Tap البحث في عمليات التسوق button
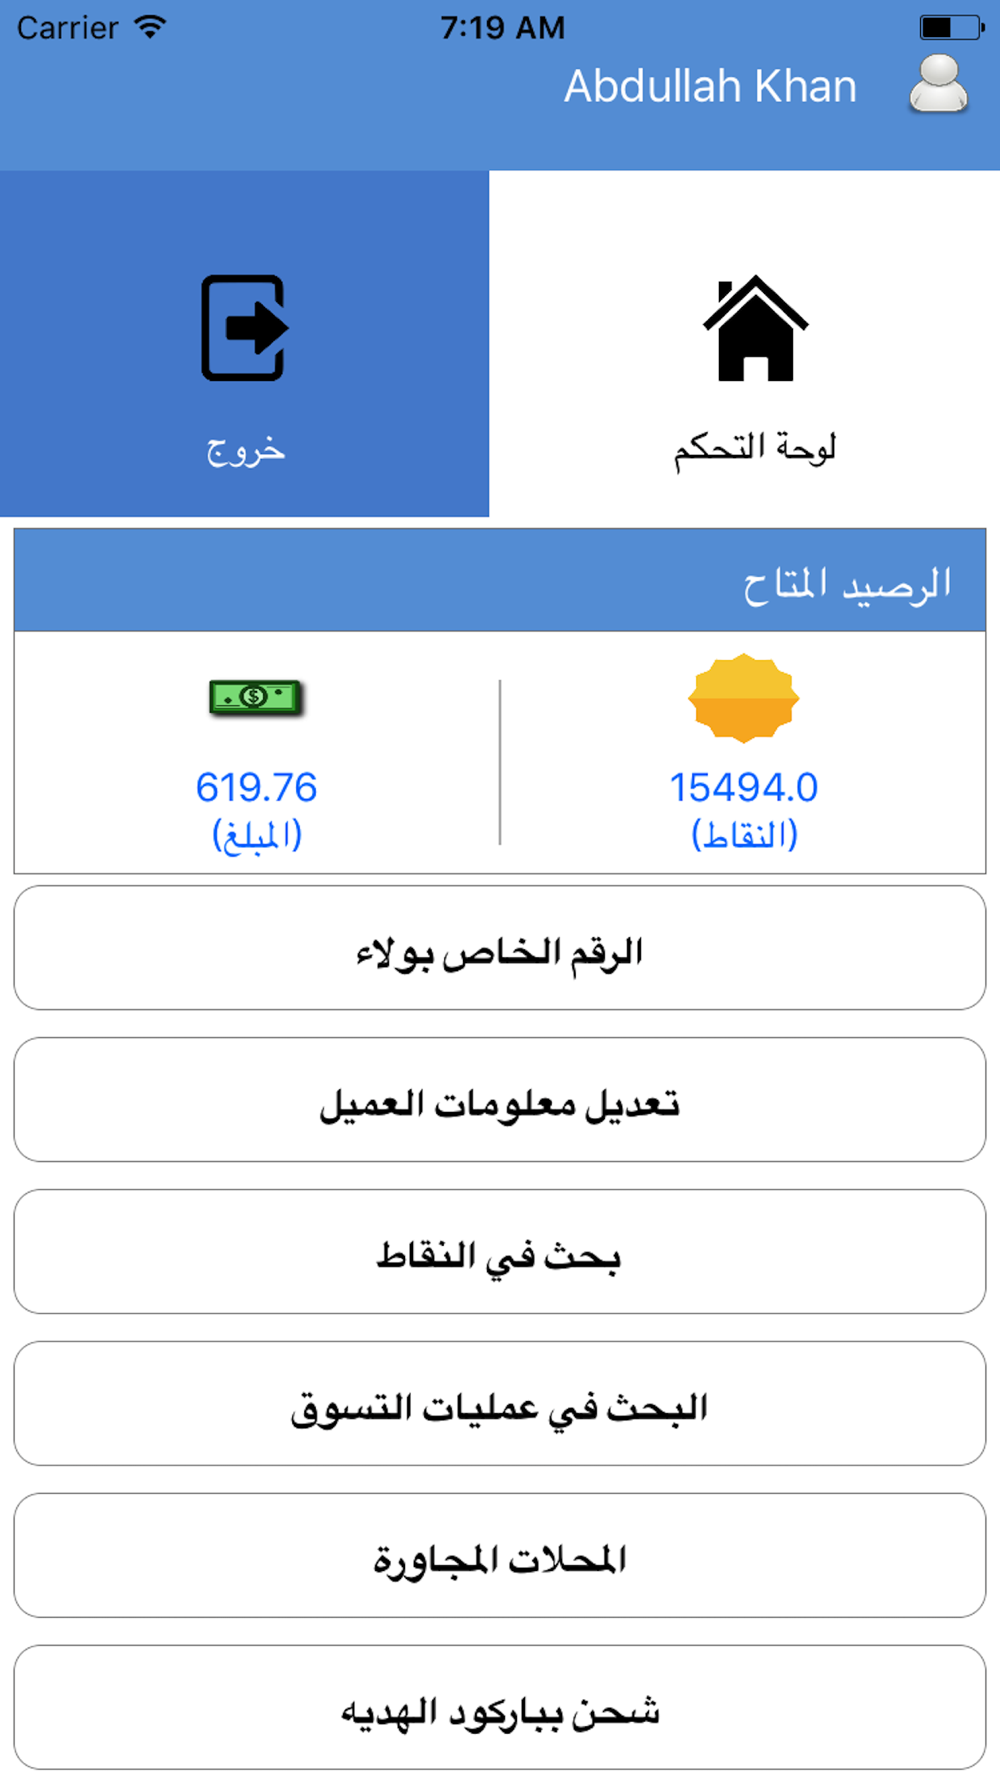This screenshot has width=1000, height=1778. click(x=500, y=1404)
